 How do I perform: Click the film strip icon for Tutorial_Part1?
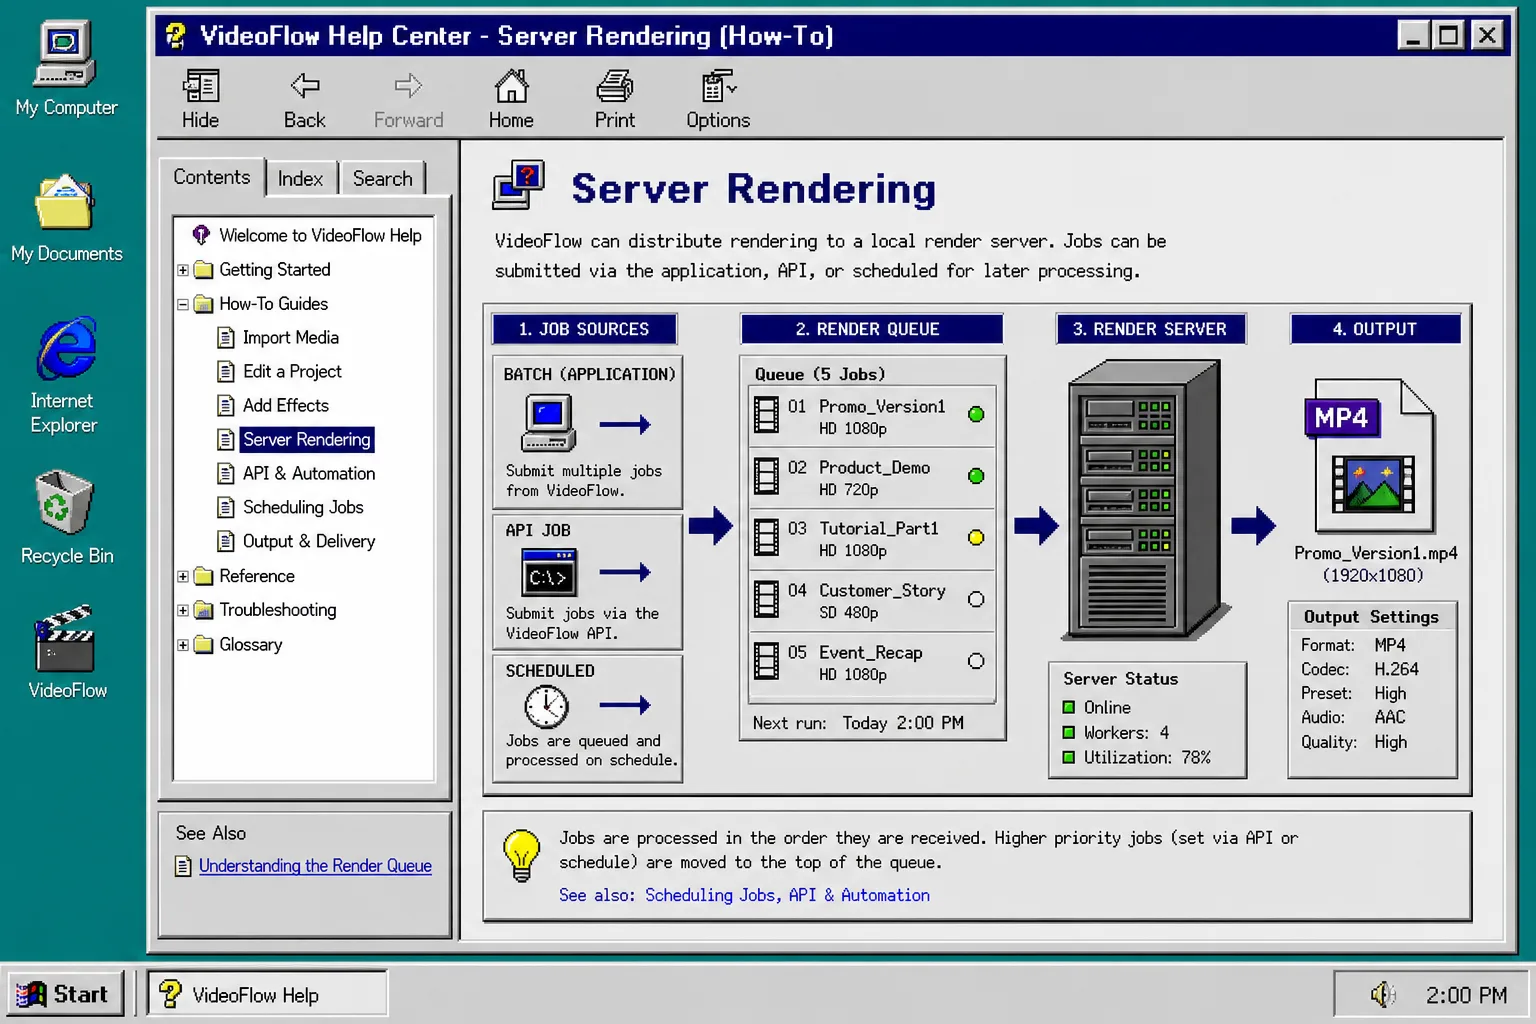click(767, 538)
